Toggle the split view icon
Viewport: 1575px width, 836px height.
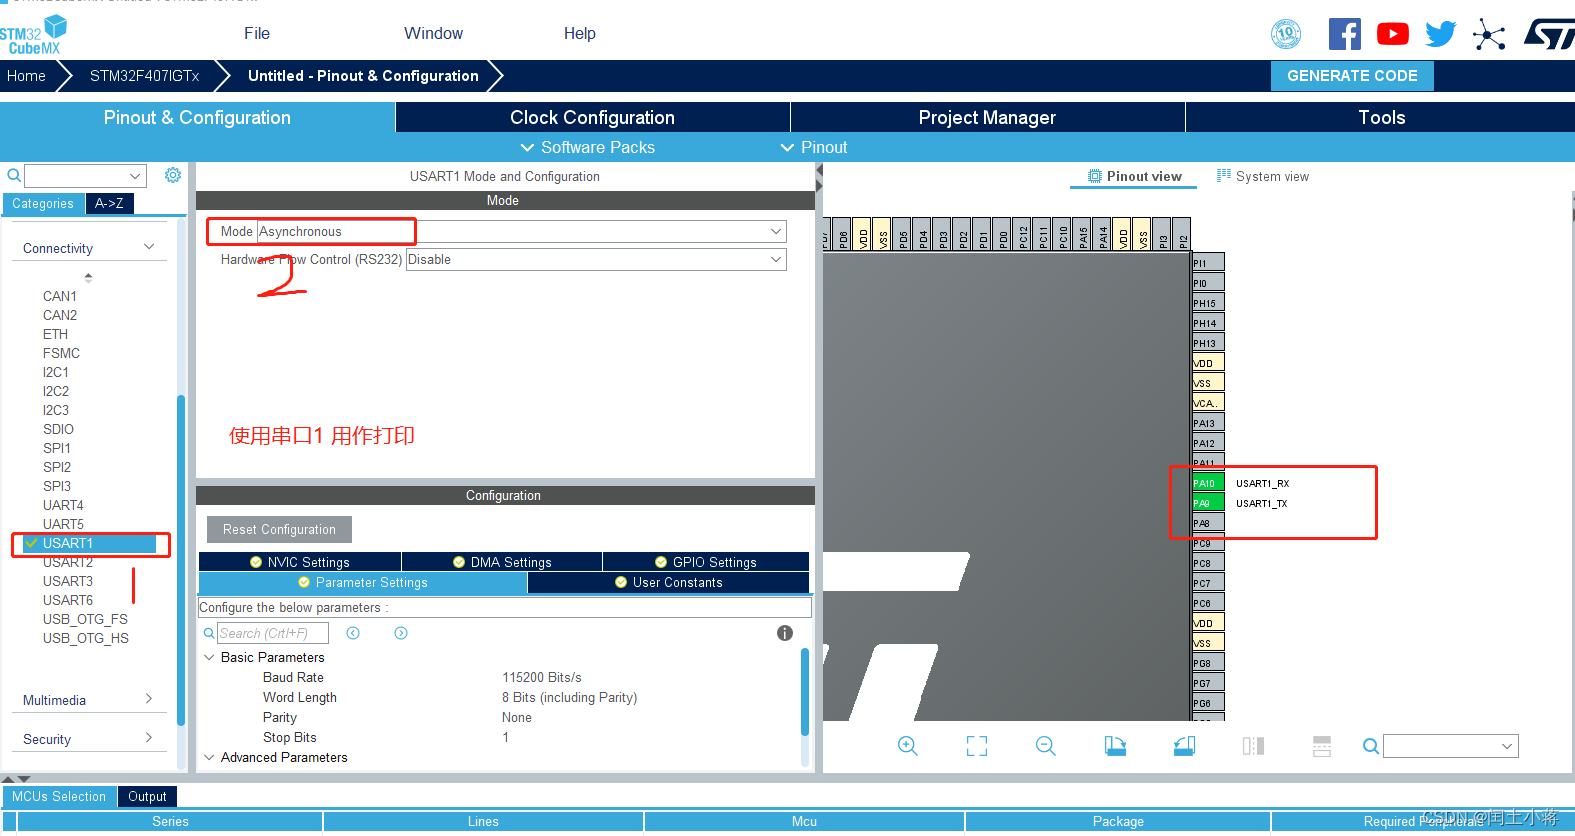tap(1253, 746)
